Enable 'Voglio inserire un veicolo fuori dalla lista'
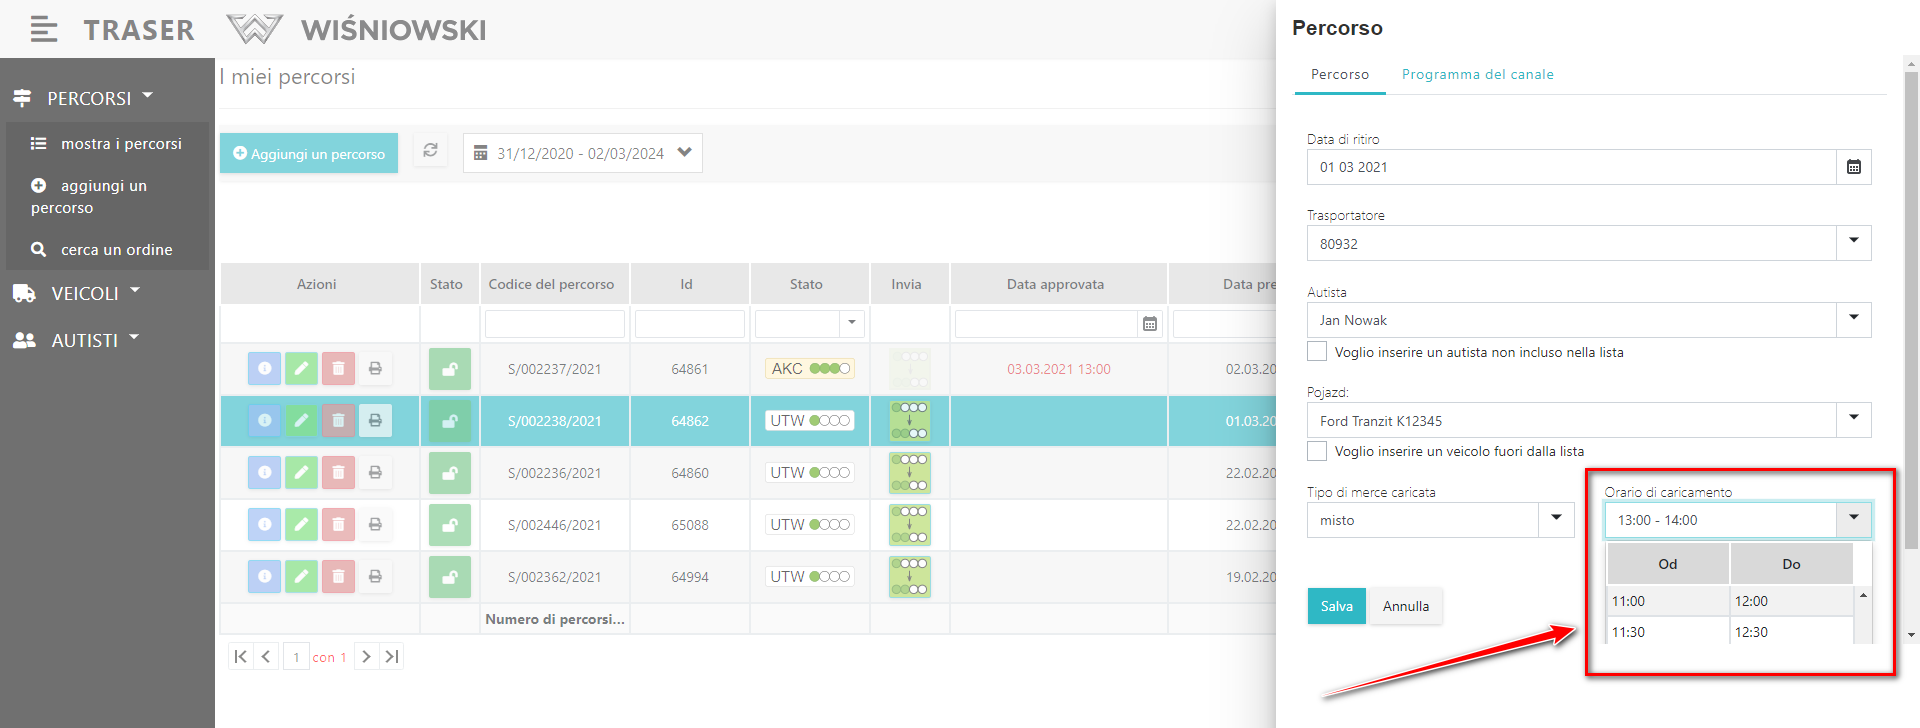 1317,451
